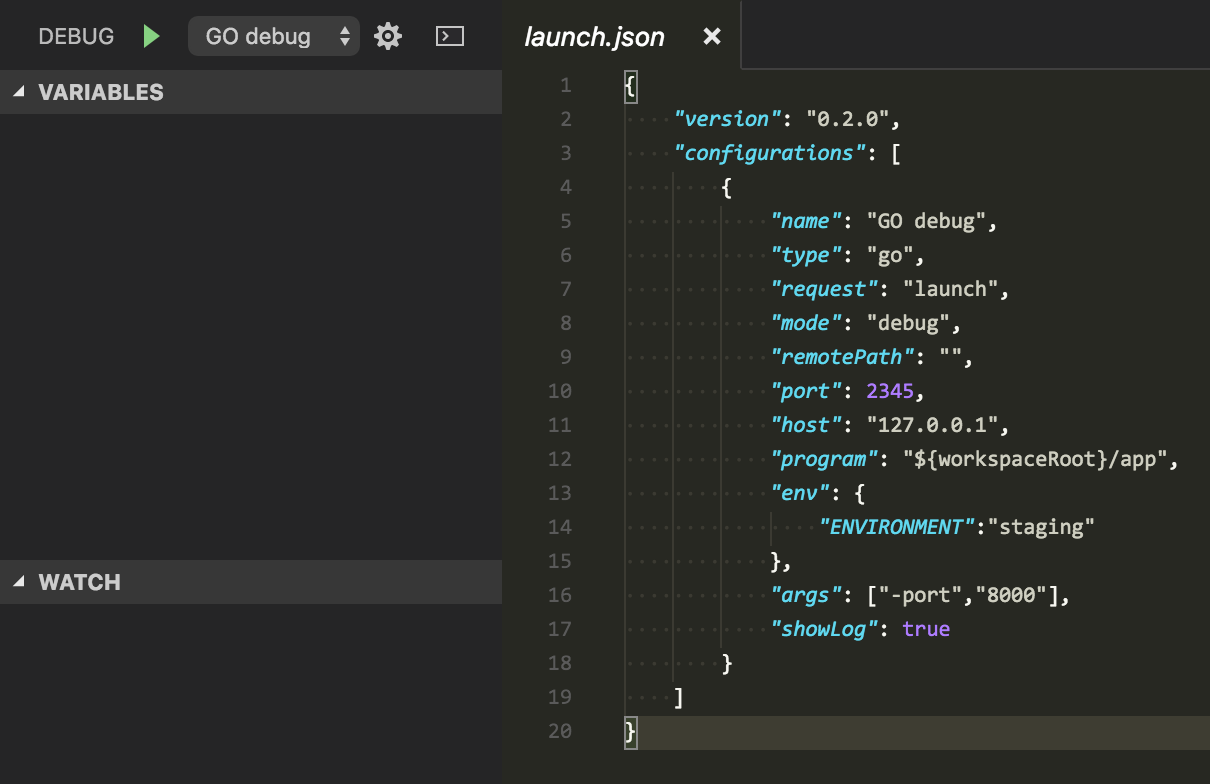Place cursor on the closing brace line 20
Image resolution: width=1210 pixels, height=784 pixels.
tap(628, 731)
